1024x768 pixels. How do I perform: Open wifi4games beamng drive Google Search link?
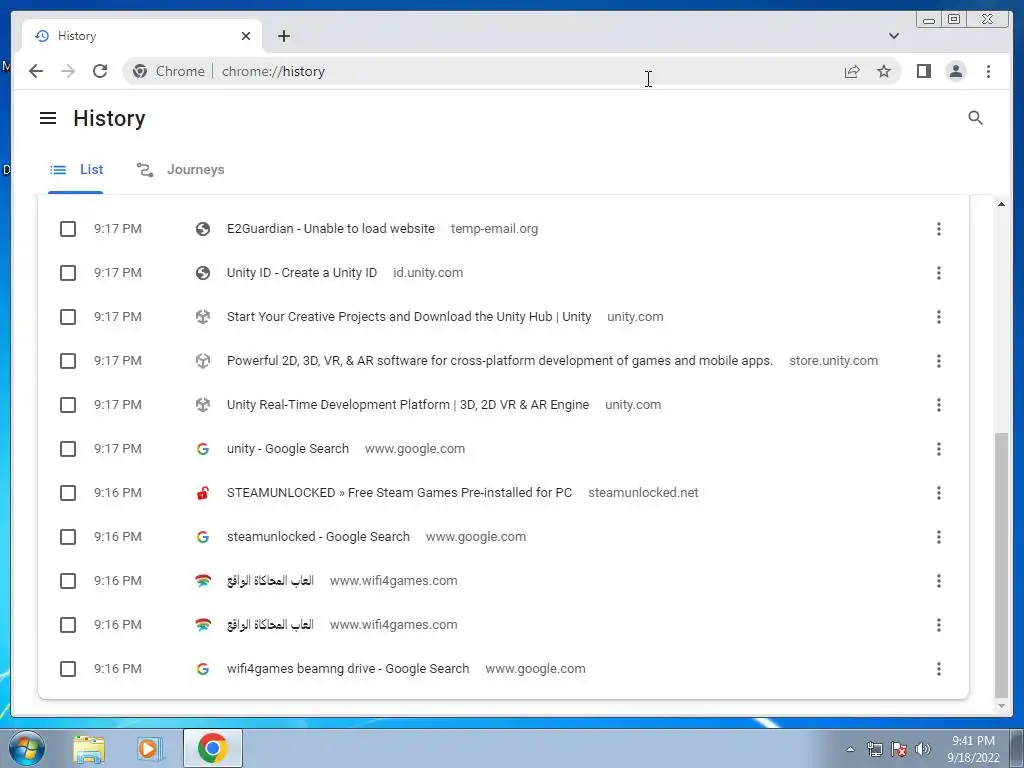coord(348,669)
